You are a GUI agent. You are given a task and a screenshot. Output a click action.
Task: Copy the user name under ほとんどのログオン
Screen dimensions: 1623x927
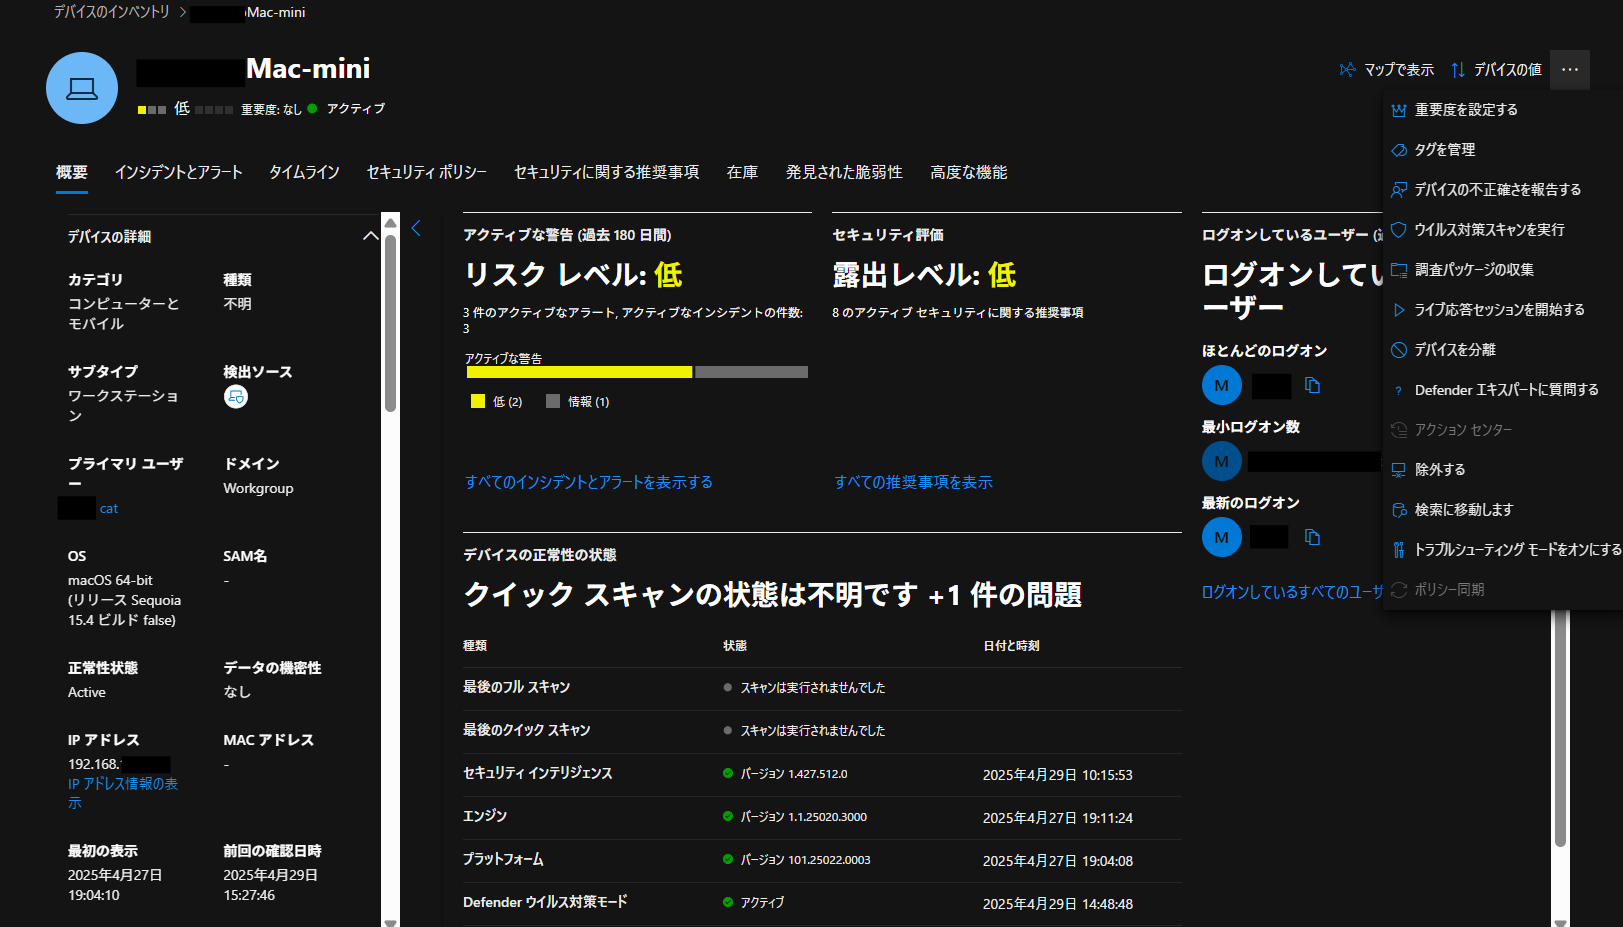click(x=1313, y=386)
